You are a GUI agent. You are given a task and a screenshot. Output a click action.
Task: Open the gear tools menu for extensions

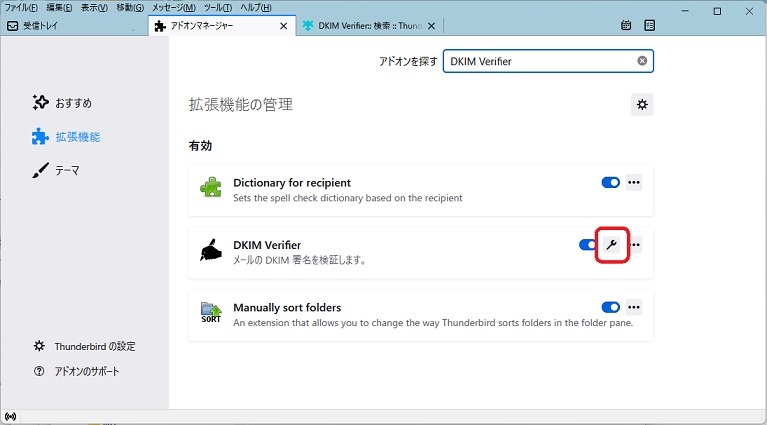pyautogui.click(x=641, y=104)
